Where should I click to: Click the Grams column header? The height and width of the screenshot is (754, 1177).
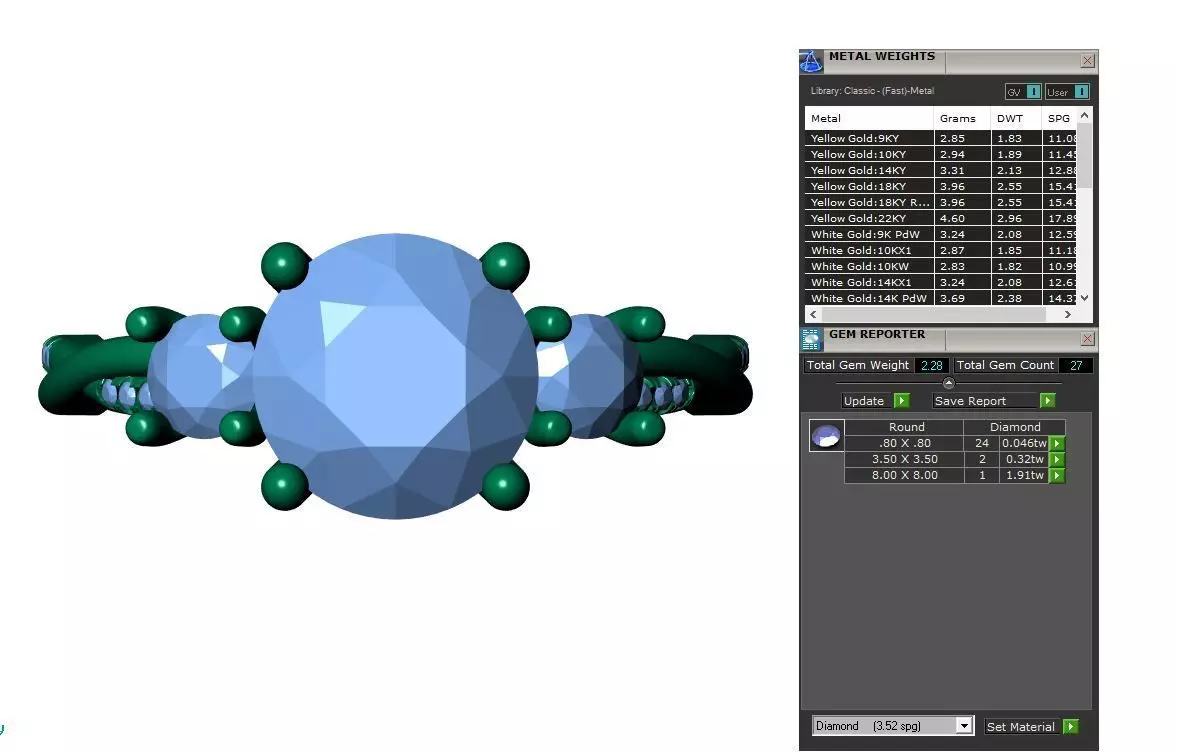[x=962, y=118]
